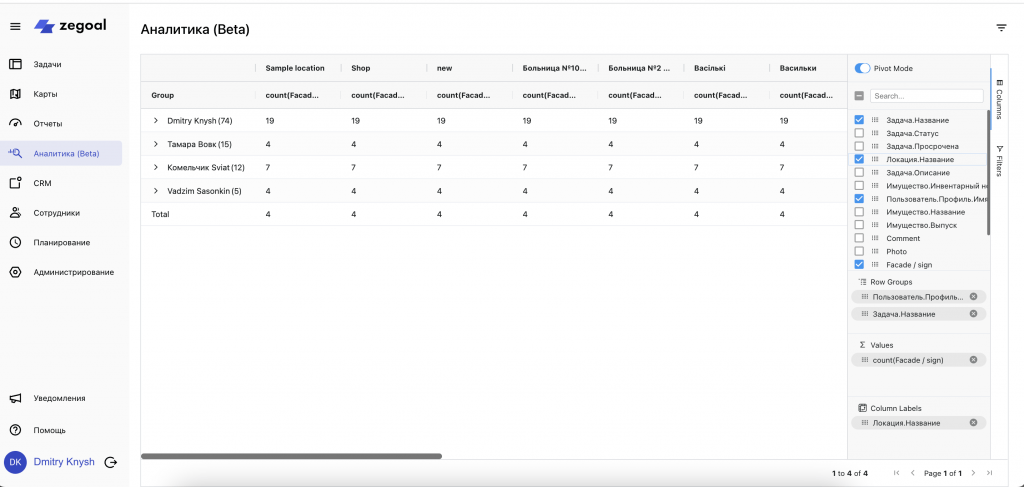Expand the Тамара Вовк (15) row
1024x487 pixels.
pos(156,144)
